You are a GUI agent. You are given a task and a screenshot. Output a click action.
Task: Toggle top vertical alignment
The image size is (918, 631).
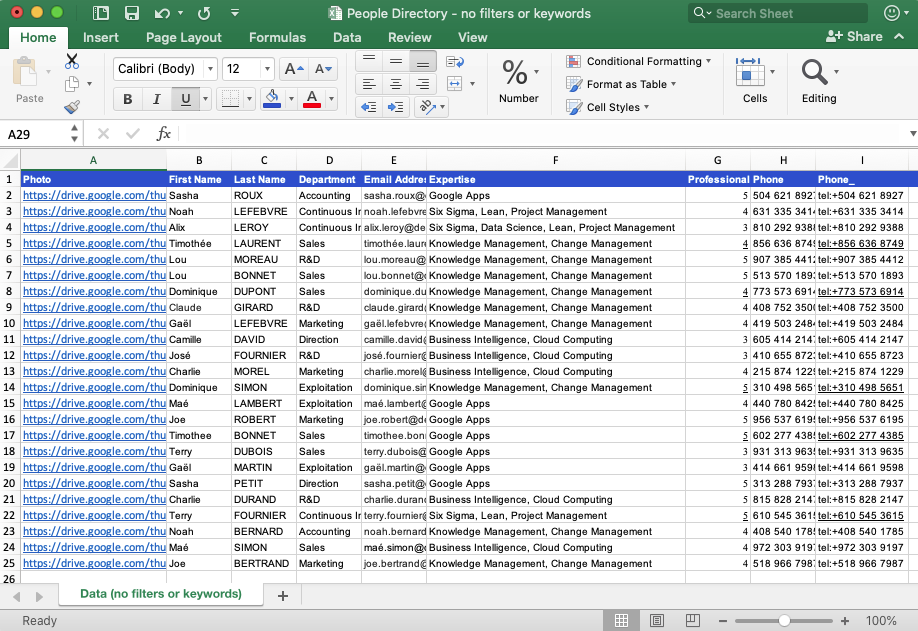(369, 61)
